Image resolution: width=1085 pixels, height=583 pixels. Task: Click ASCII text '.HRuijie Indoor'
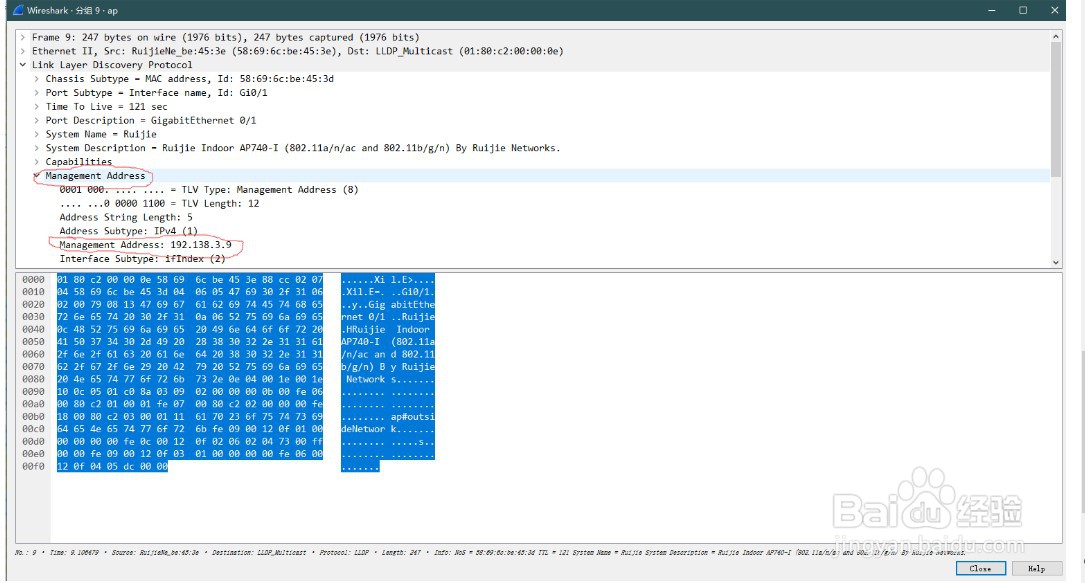coord(385,329)
